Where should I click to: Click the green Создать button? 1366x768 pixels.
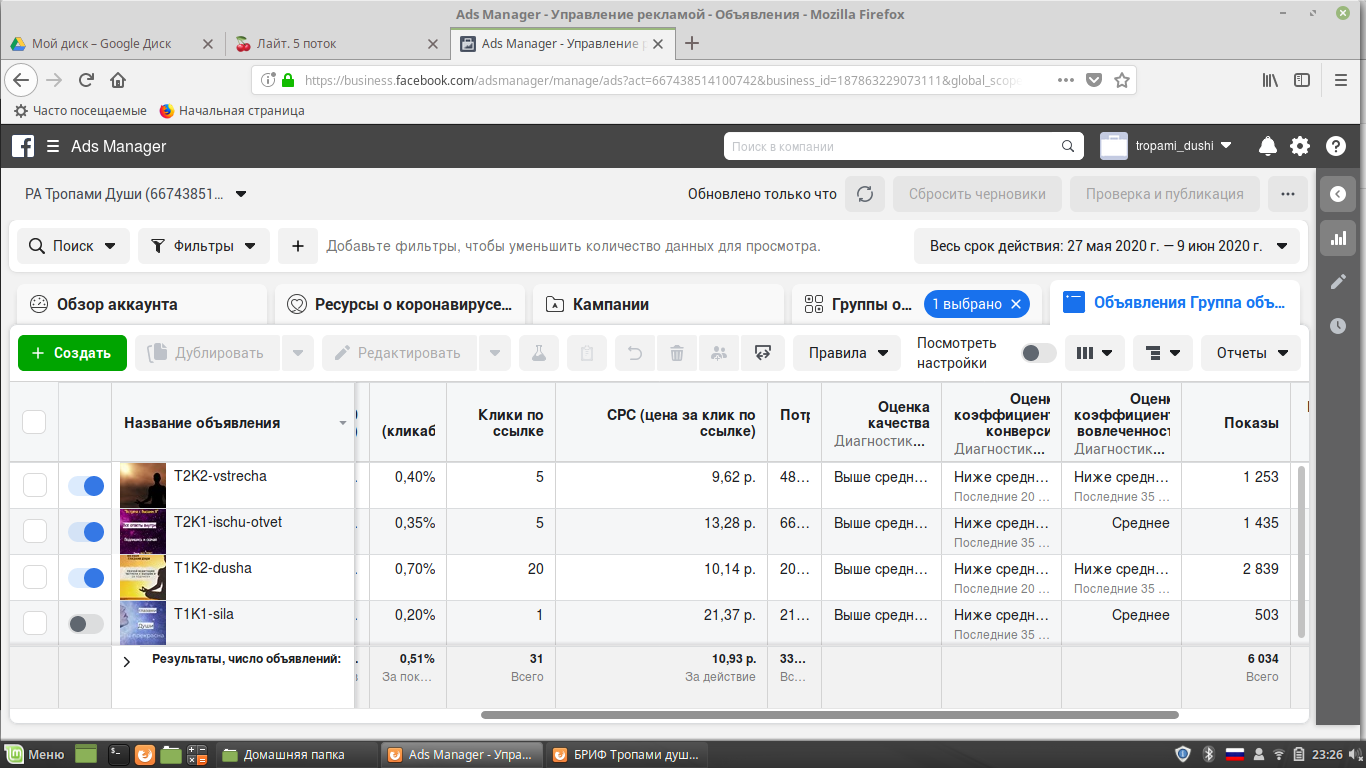tap(72, 353)
